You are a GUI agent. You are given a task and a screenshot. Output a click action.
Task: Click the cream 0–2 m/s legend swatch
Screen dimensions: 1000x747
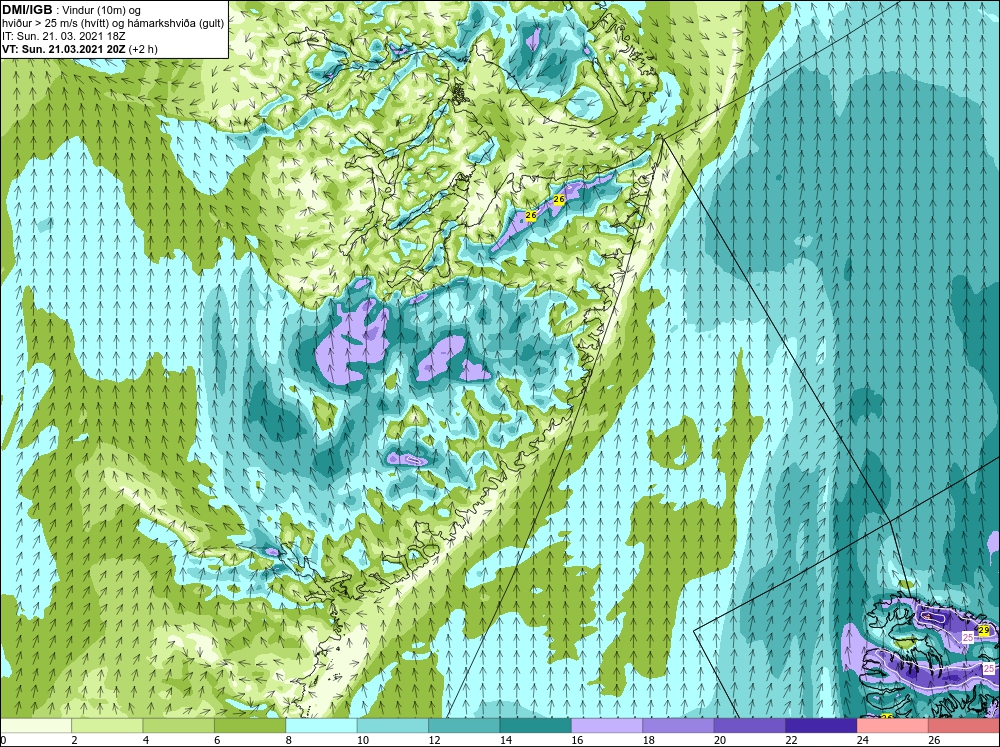(36, 726)
